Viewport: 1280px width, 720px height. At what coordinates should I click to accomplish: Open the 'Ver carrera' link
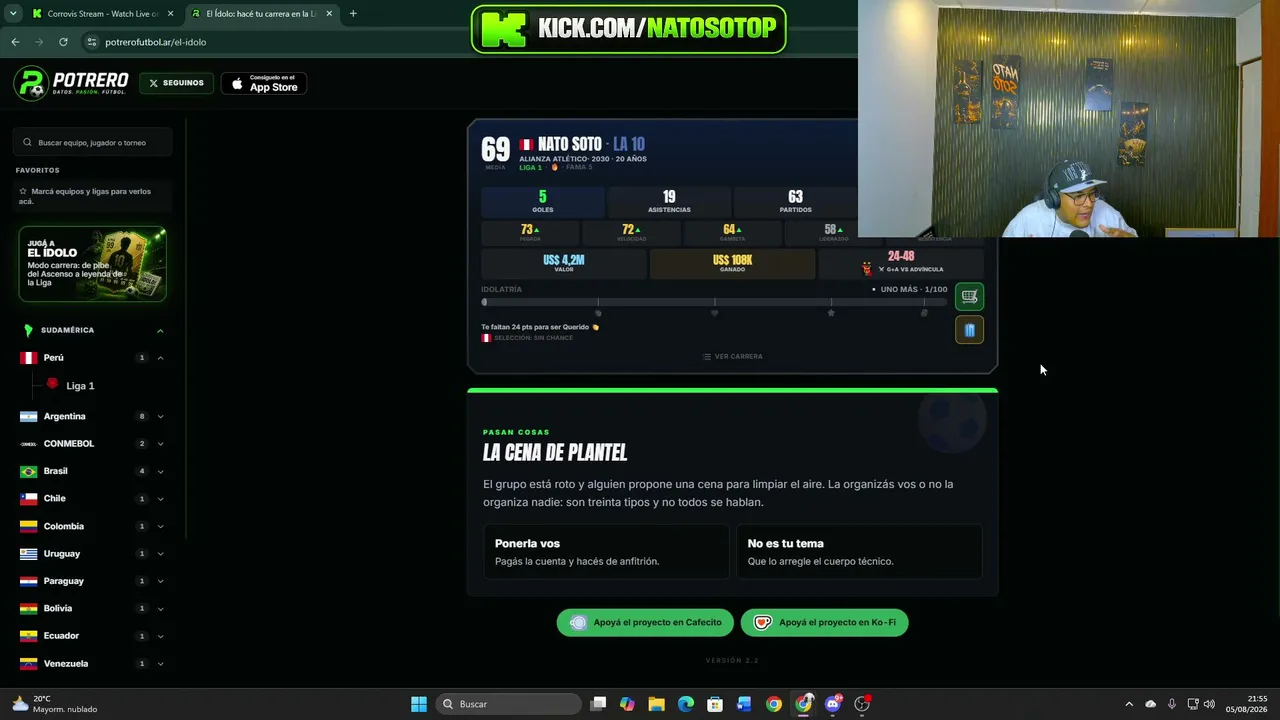(x=732, y=356)
